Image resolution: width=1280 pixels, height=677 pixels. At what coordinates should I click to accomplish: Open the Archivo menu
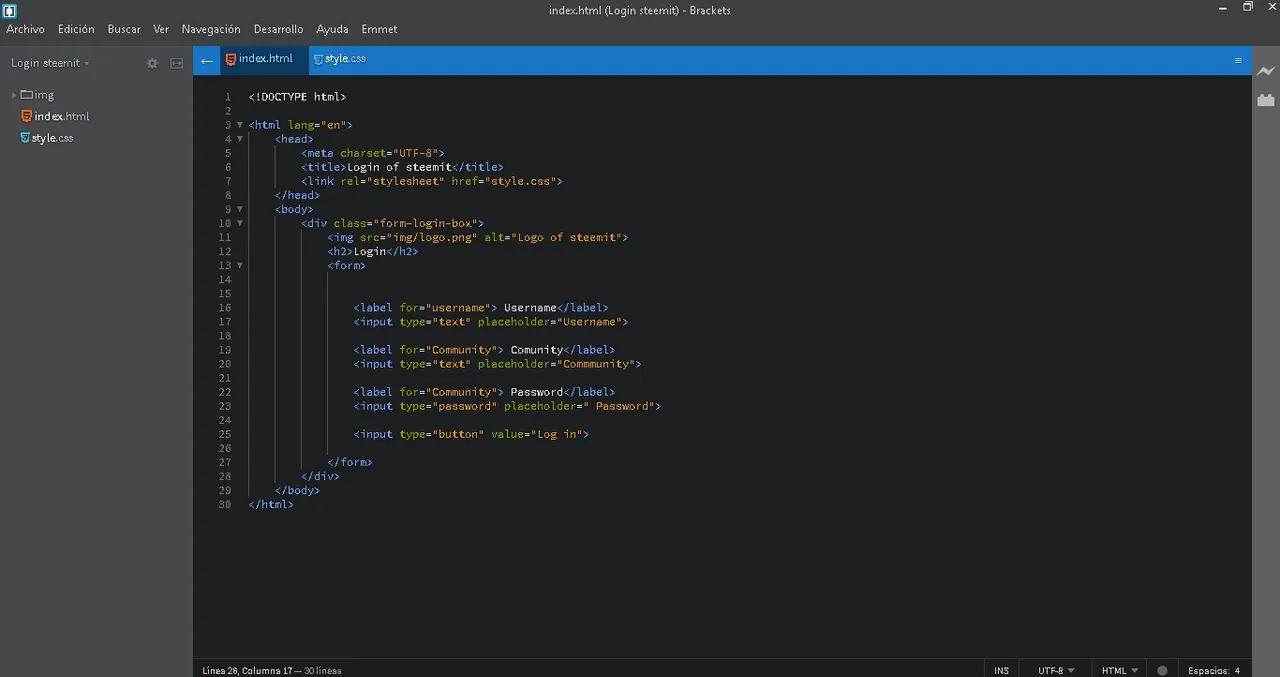pos(26,29)
